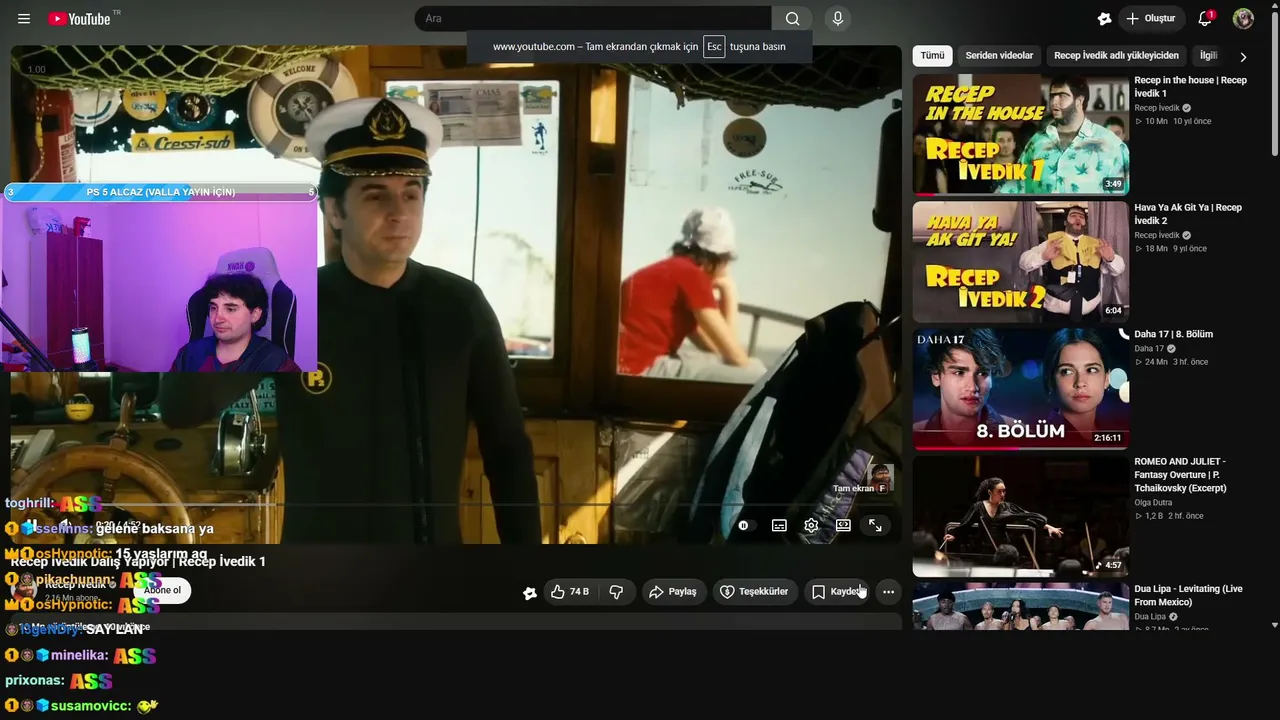This screenshot has height=720, width=1280.
Task: Select Recep İvedik adlı yükleyiciden chip
Action: click(x=1116, y=56)
